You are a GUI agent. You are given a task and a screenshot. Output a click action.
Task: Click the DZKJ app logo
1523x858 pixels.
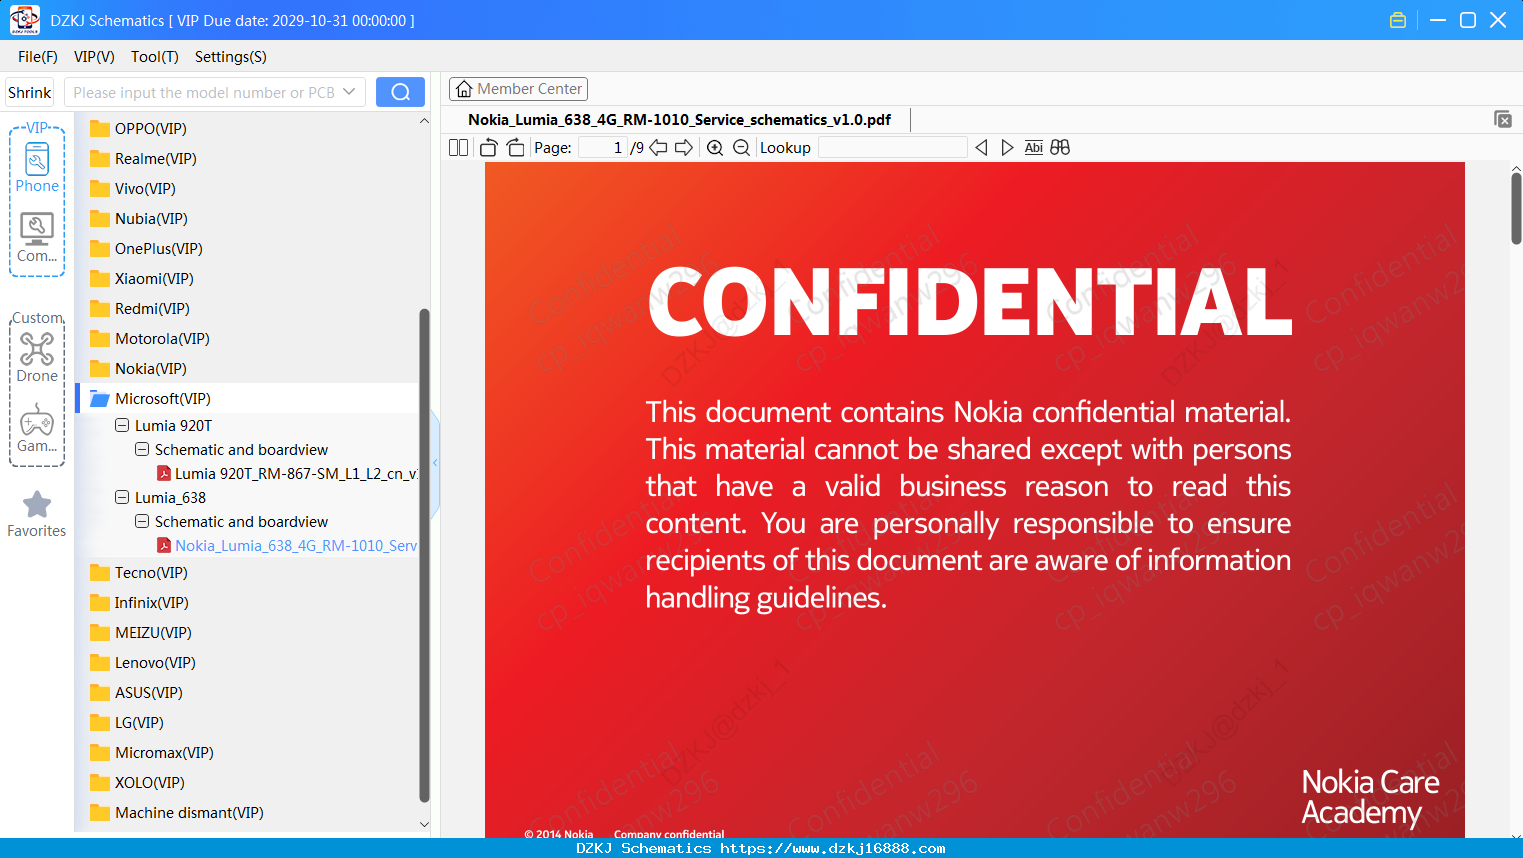click(x=24, y=20)
